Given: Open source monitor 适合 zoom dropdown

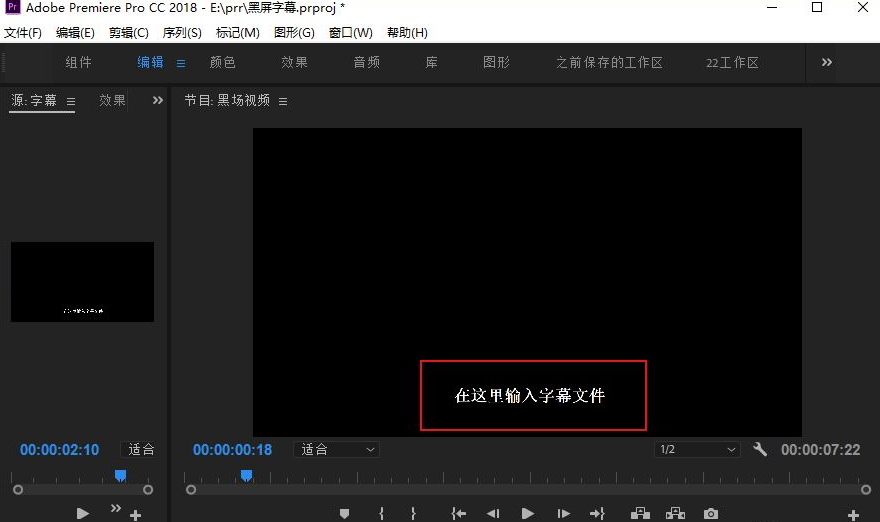Looking at the screenshot, I should (x=140, y=450).
